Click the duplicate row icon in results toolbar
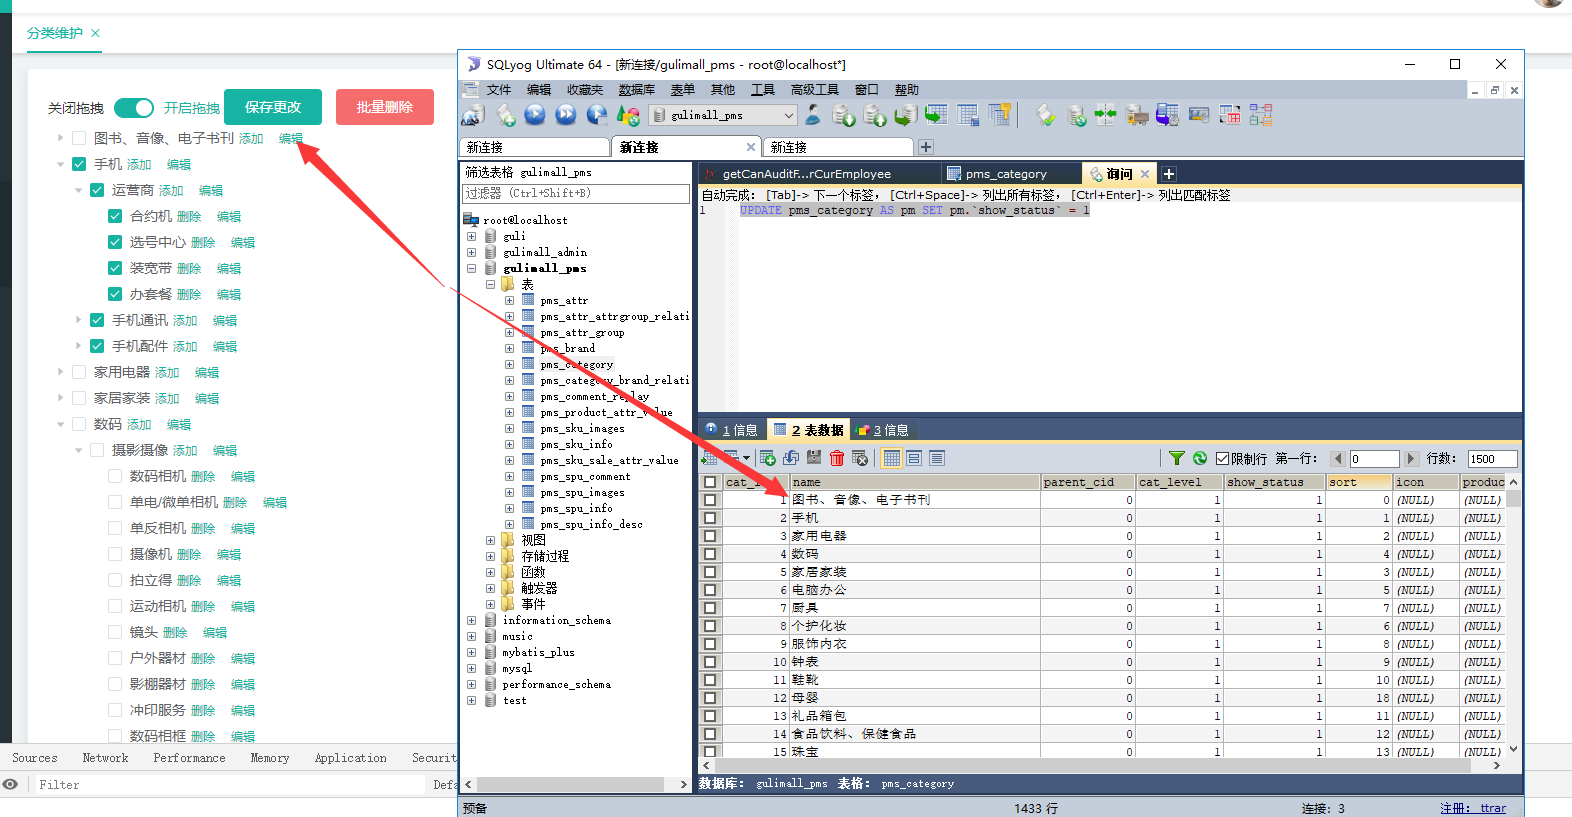Viewport: 1572px width, 817px height. 791,458
